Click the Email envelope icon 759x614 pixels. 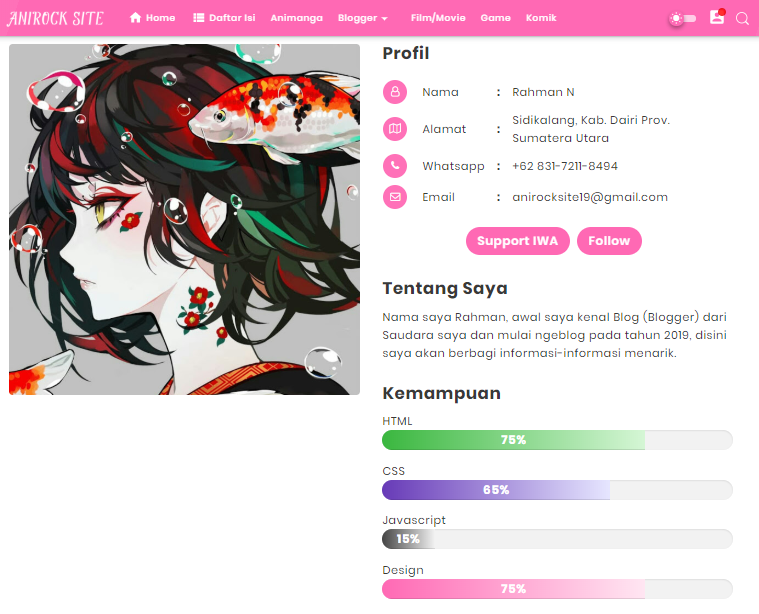[x=395, y=197]
